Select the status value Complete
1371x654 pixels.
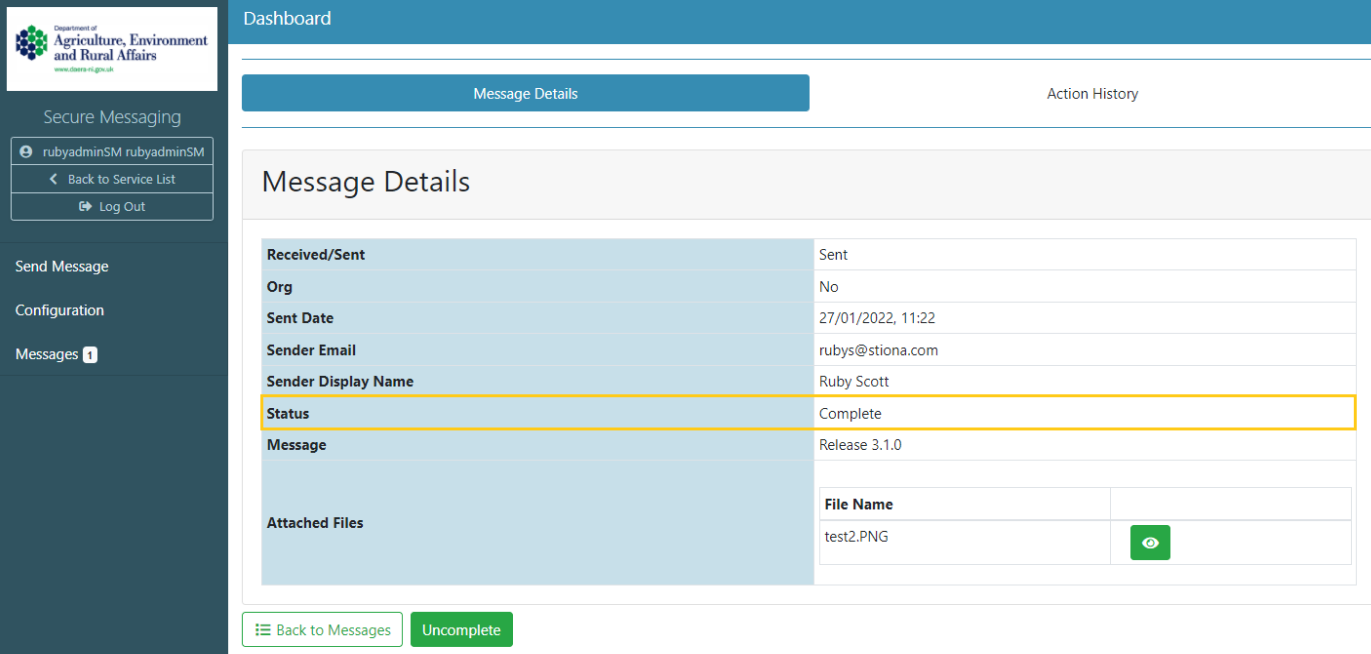coord(850,413)
